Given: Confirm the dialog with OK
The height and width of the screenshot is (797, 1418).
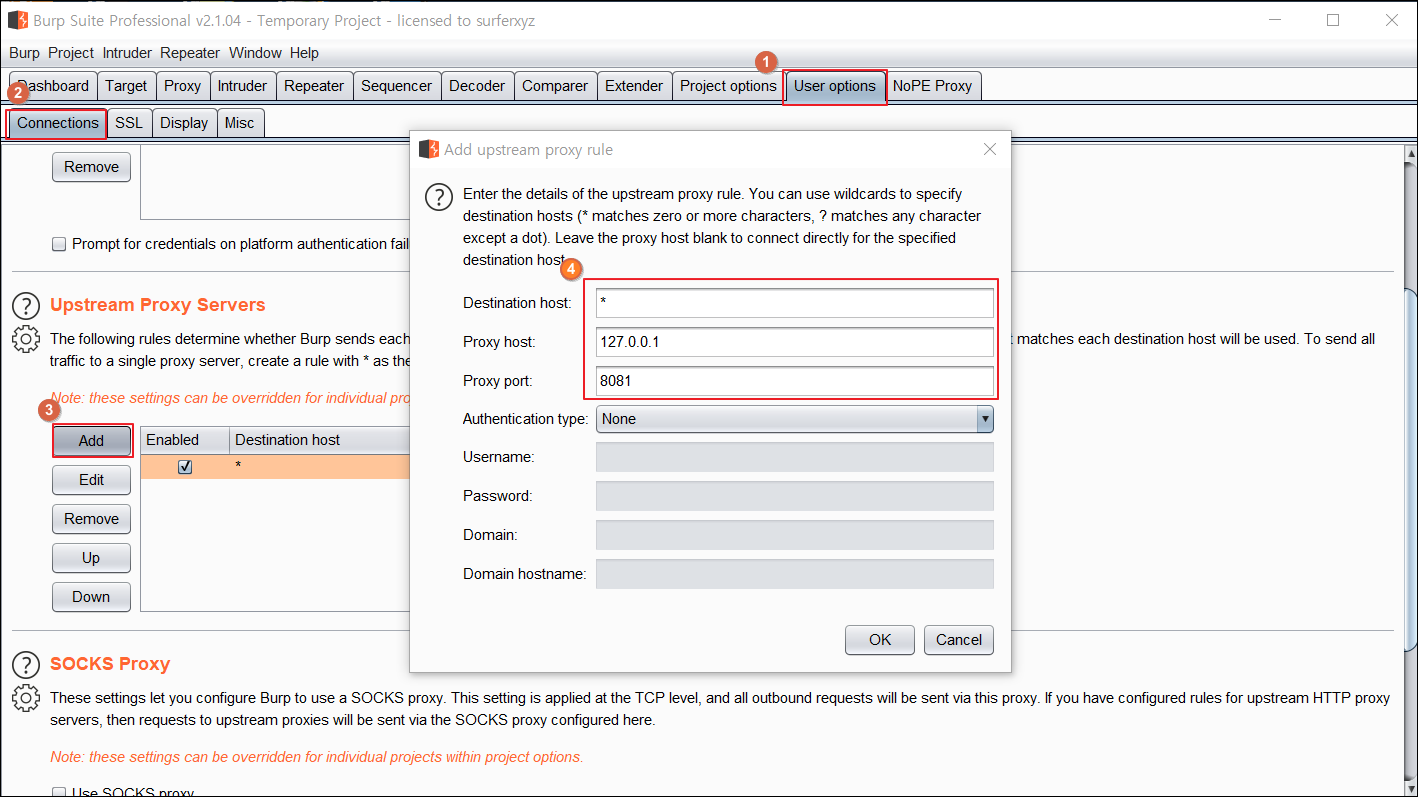Looking at the screenshot, I should point(880,640).
